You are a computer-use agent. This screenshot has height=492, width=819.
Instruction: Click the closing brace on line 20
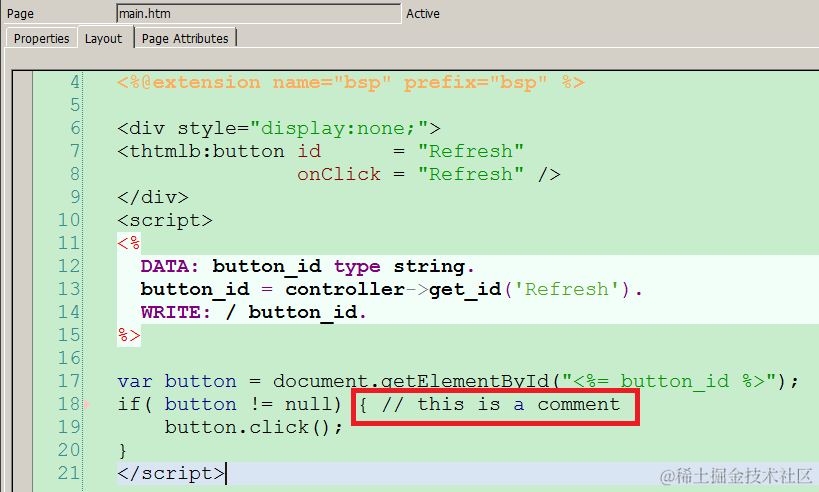(123, 450)
